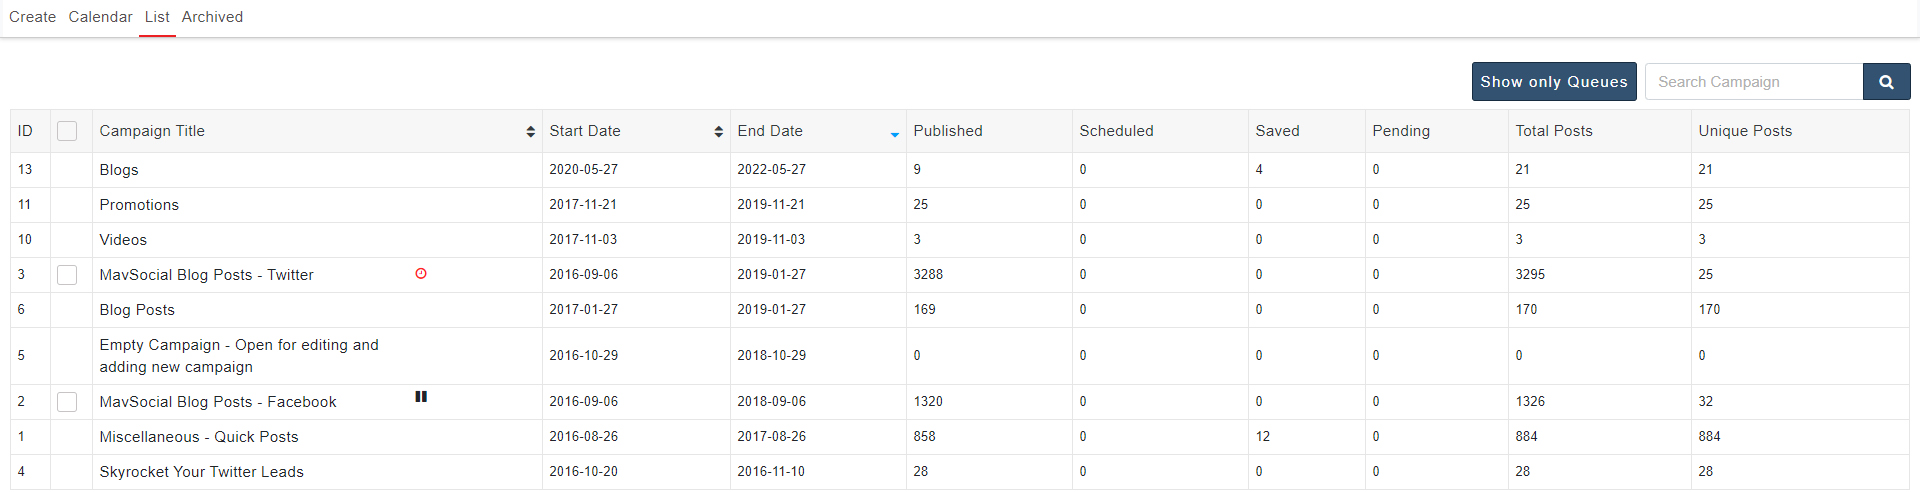Toggle the select-all checkbox in the header
Image resolution: width=1920 pixels, height=492 pixels.
pyautogui.click(x=67, y=131)
